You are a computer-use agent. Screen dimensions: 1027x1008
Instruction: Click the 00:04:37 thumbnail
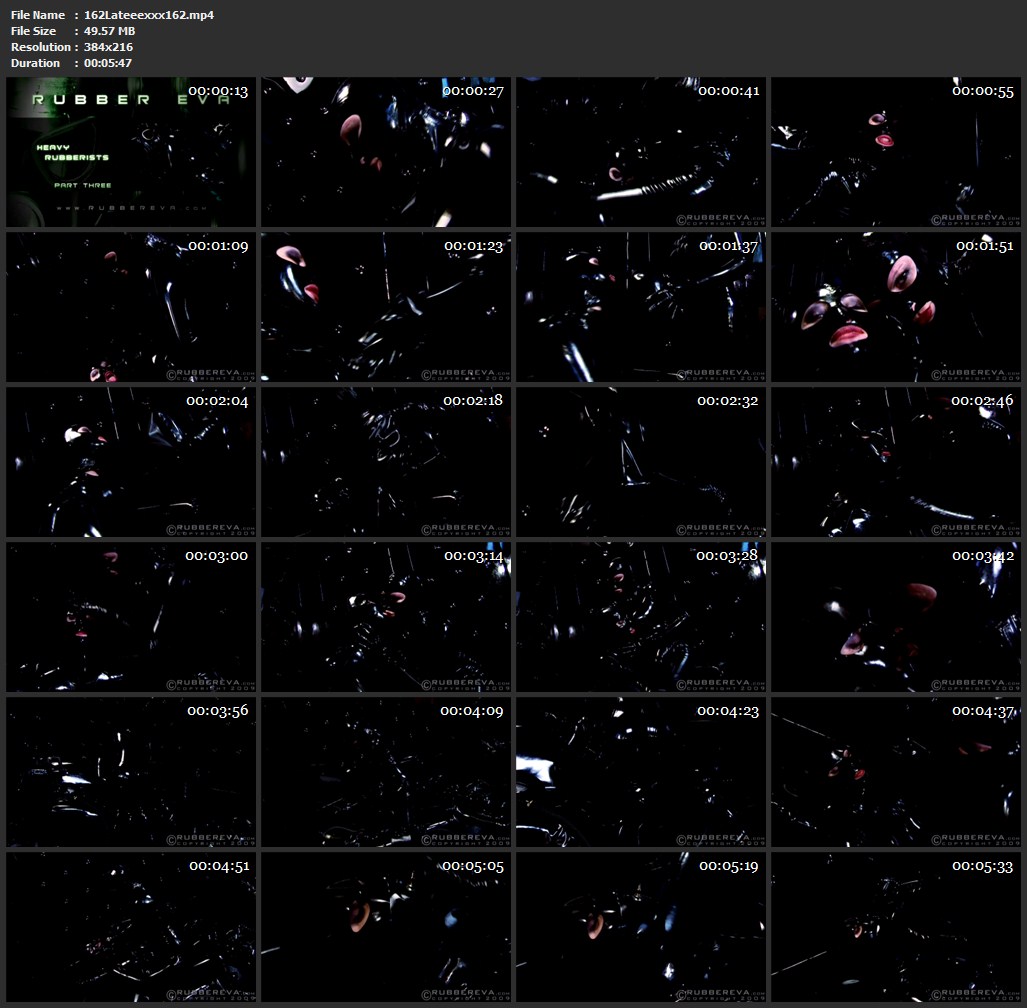tap(895, 772)
